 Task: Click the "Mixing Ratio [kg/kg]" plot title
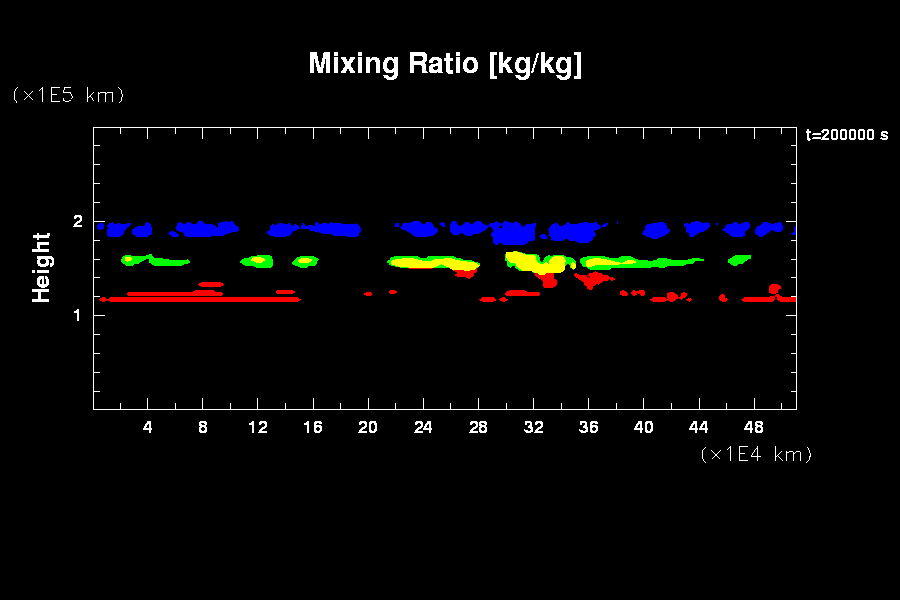[445, 64]
